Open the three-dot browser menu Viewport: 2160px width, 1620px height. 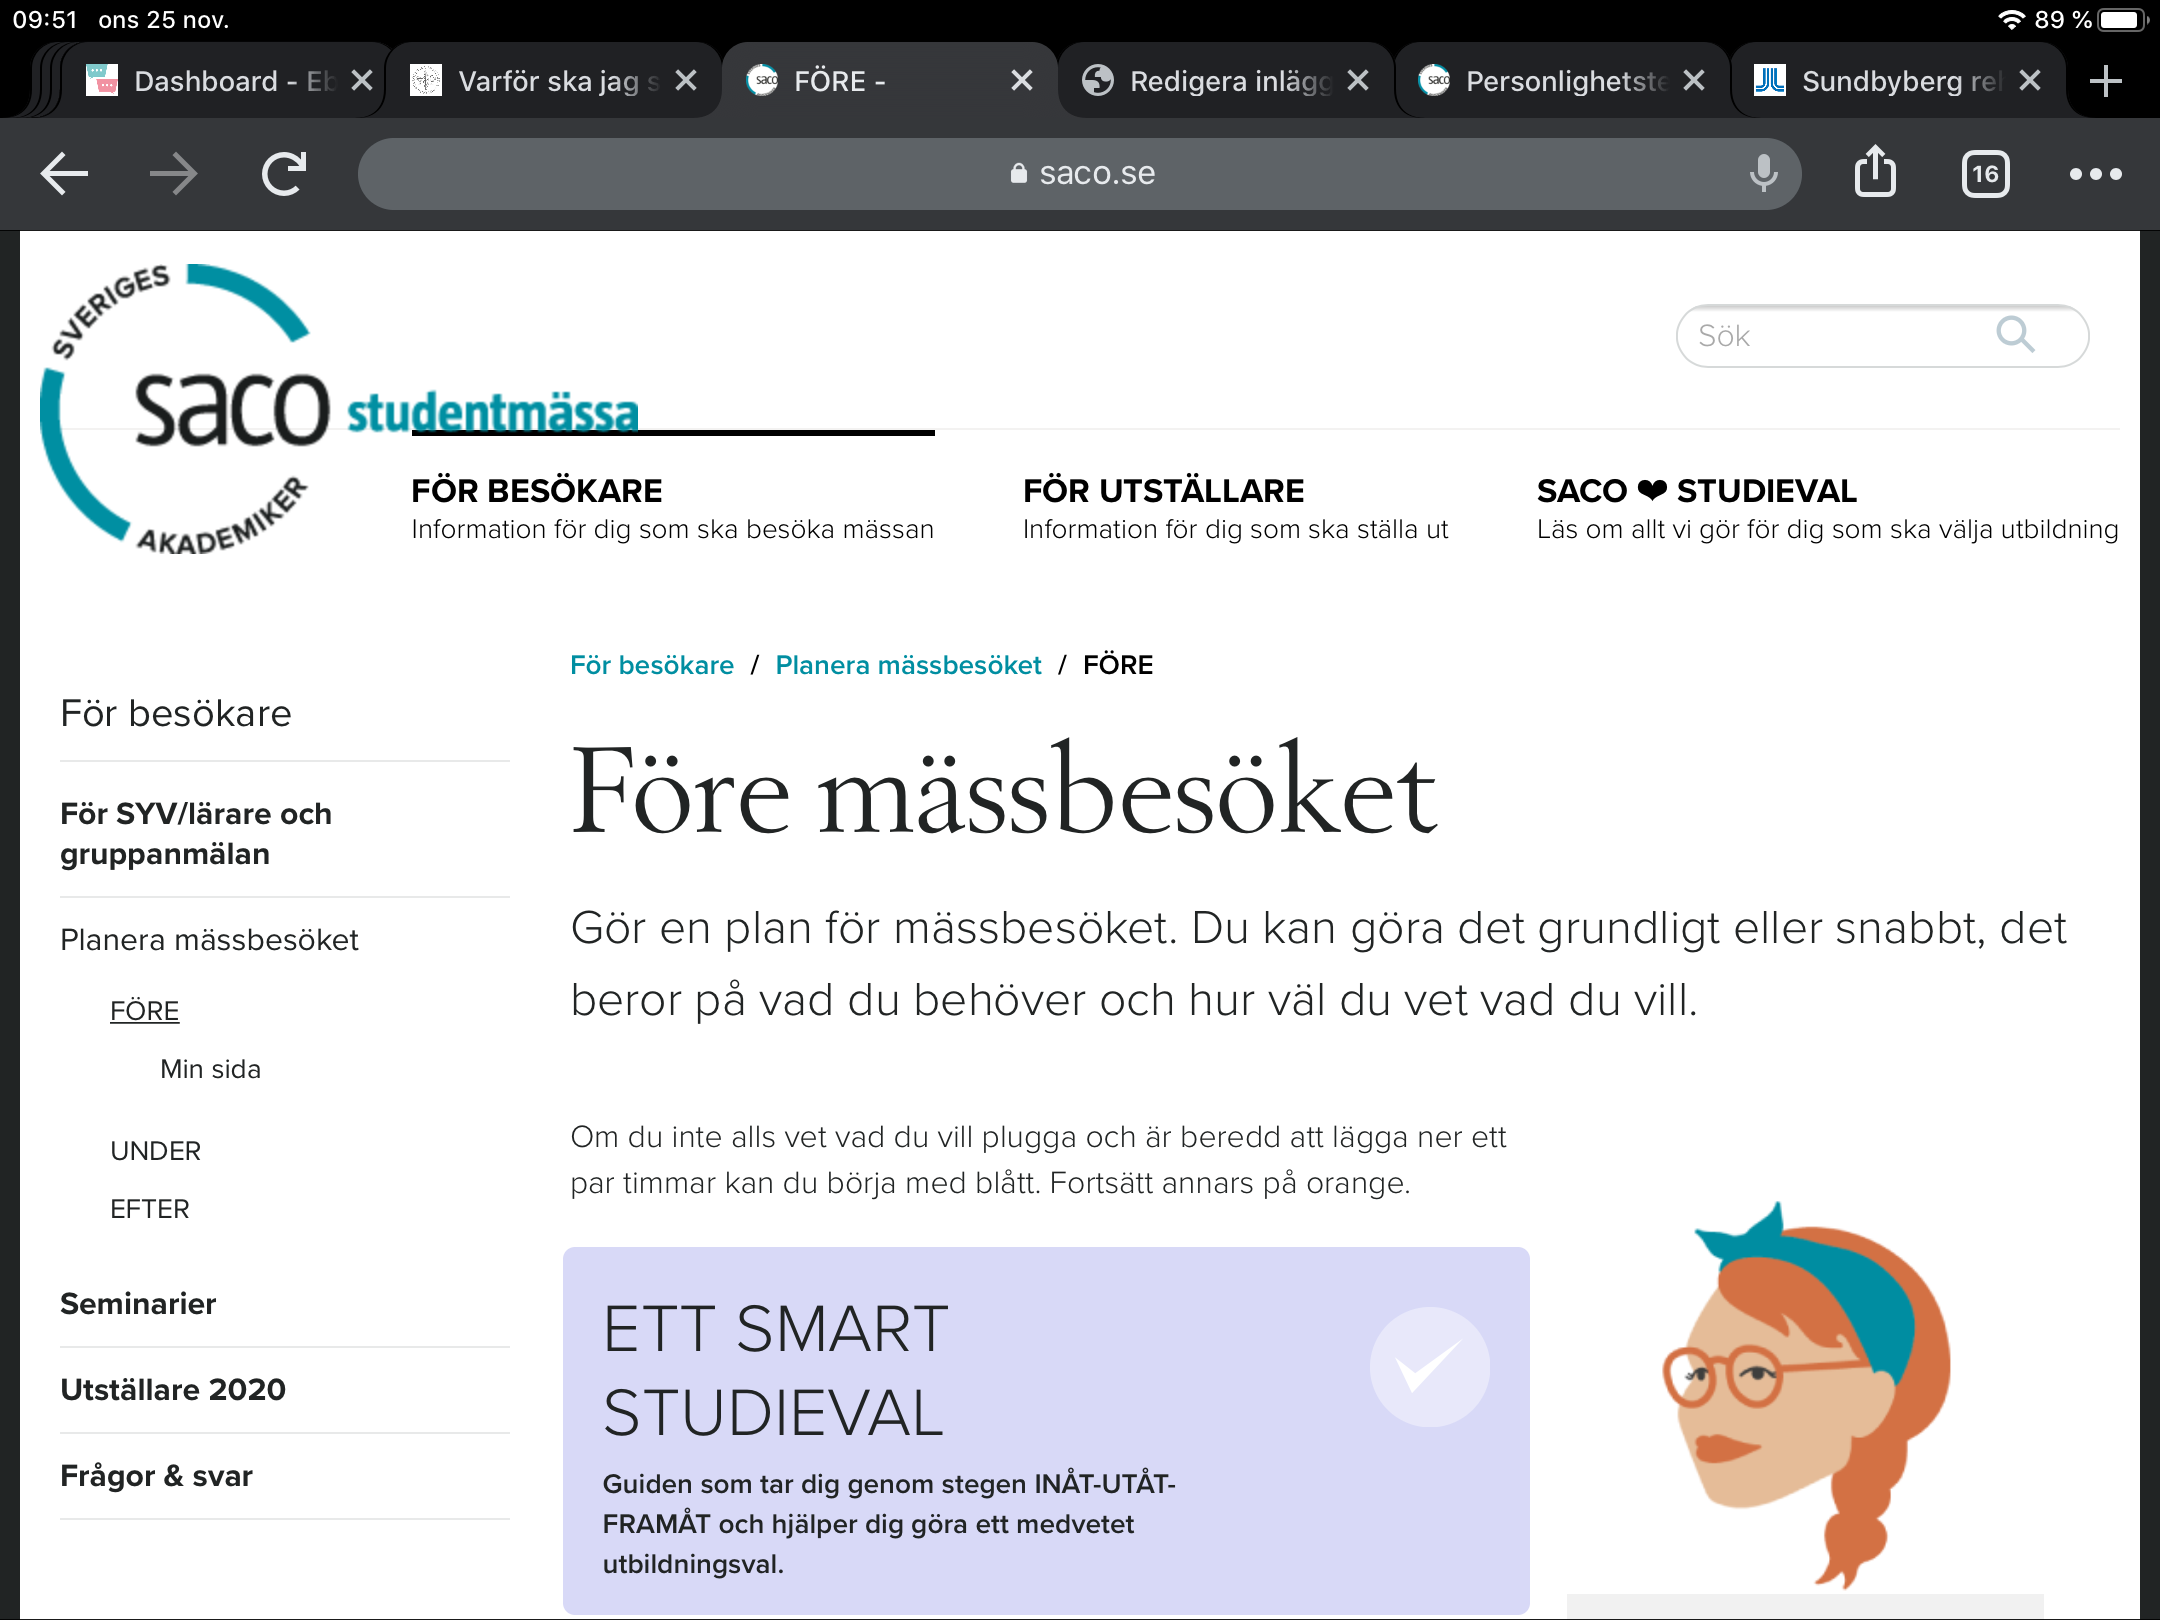click(2095, 175)
